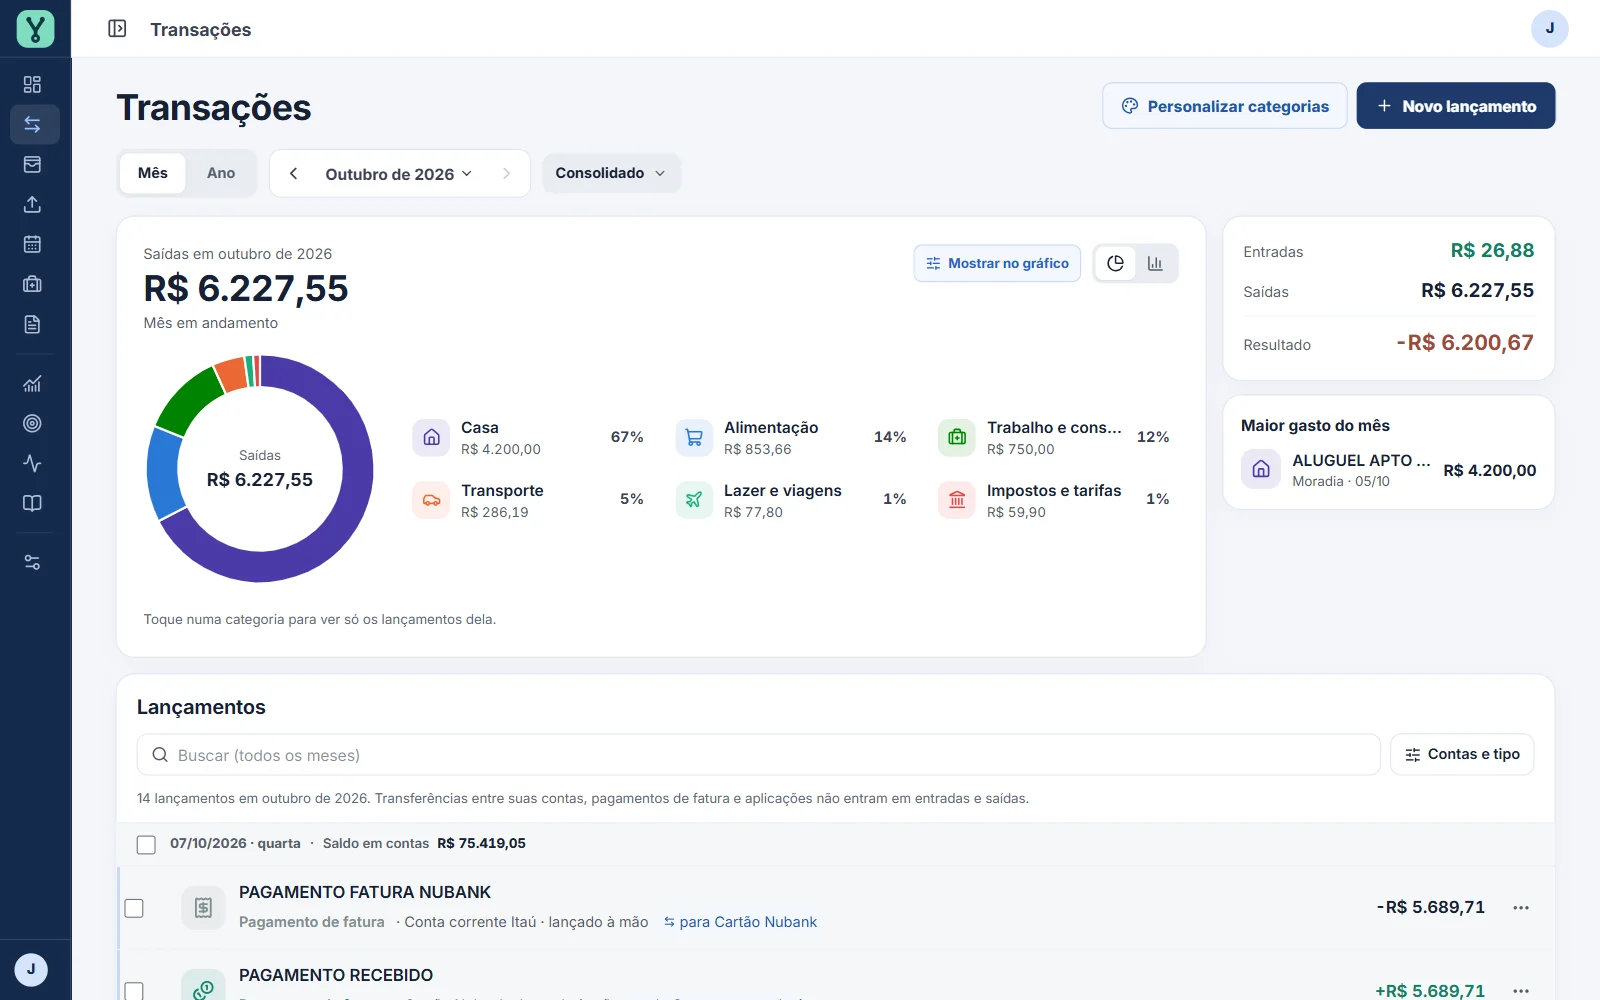
Task: Open the activity pulse icon in sidebar
Action: [x=32, y=464]
